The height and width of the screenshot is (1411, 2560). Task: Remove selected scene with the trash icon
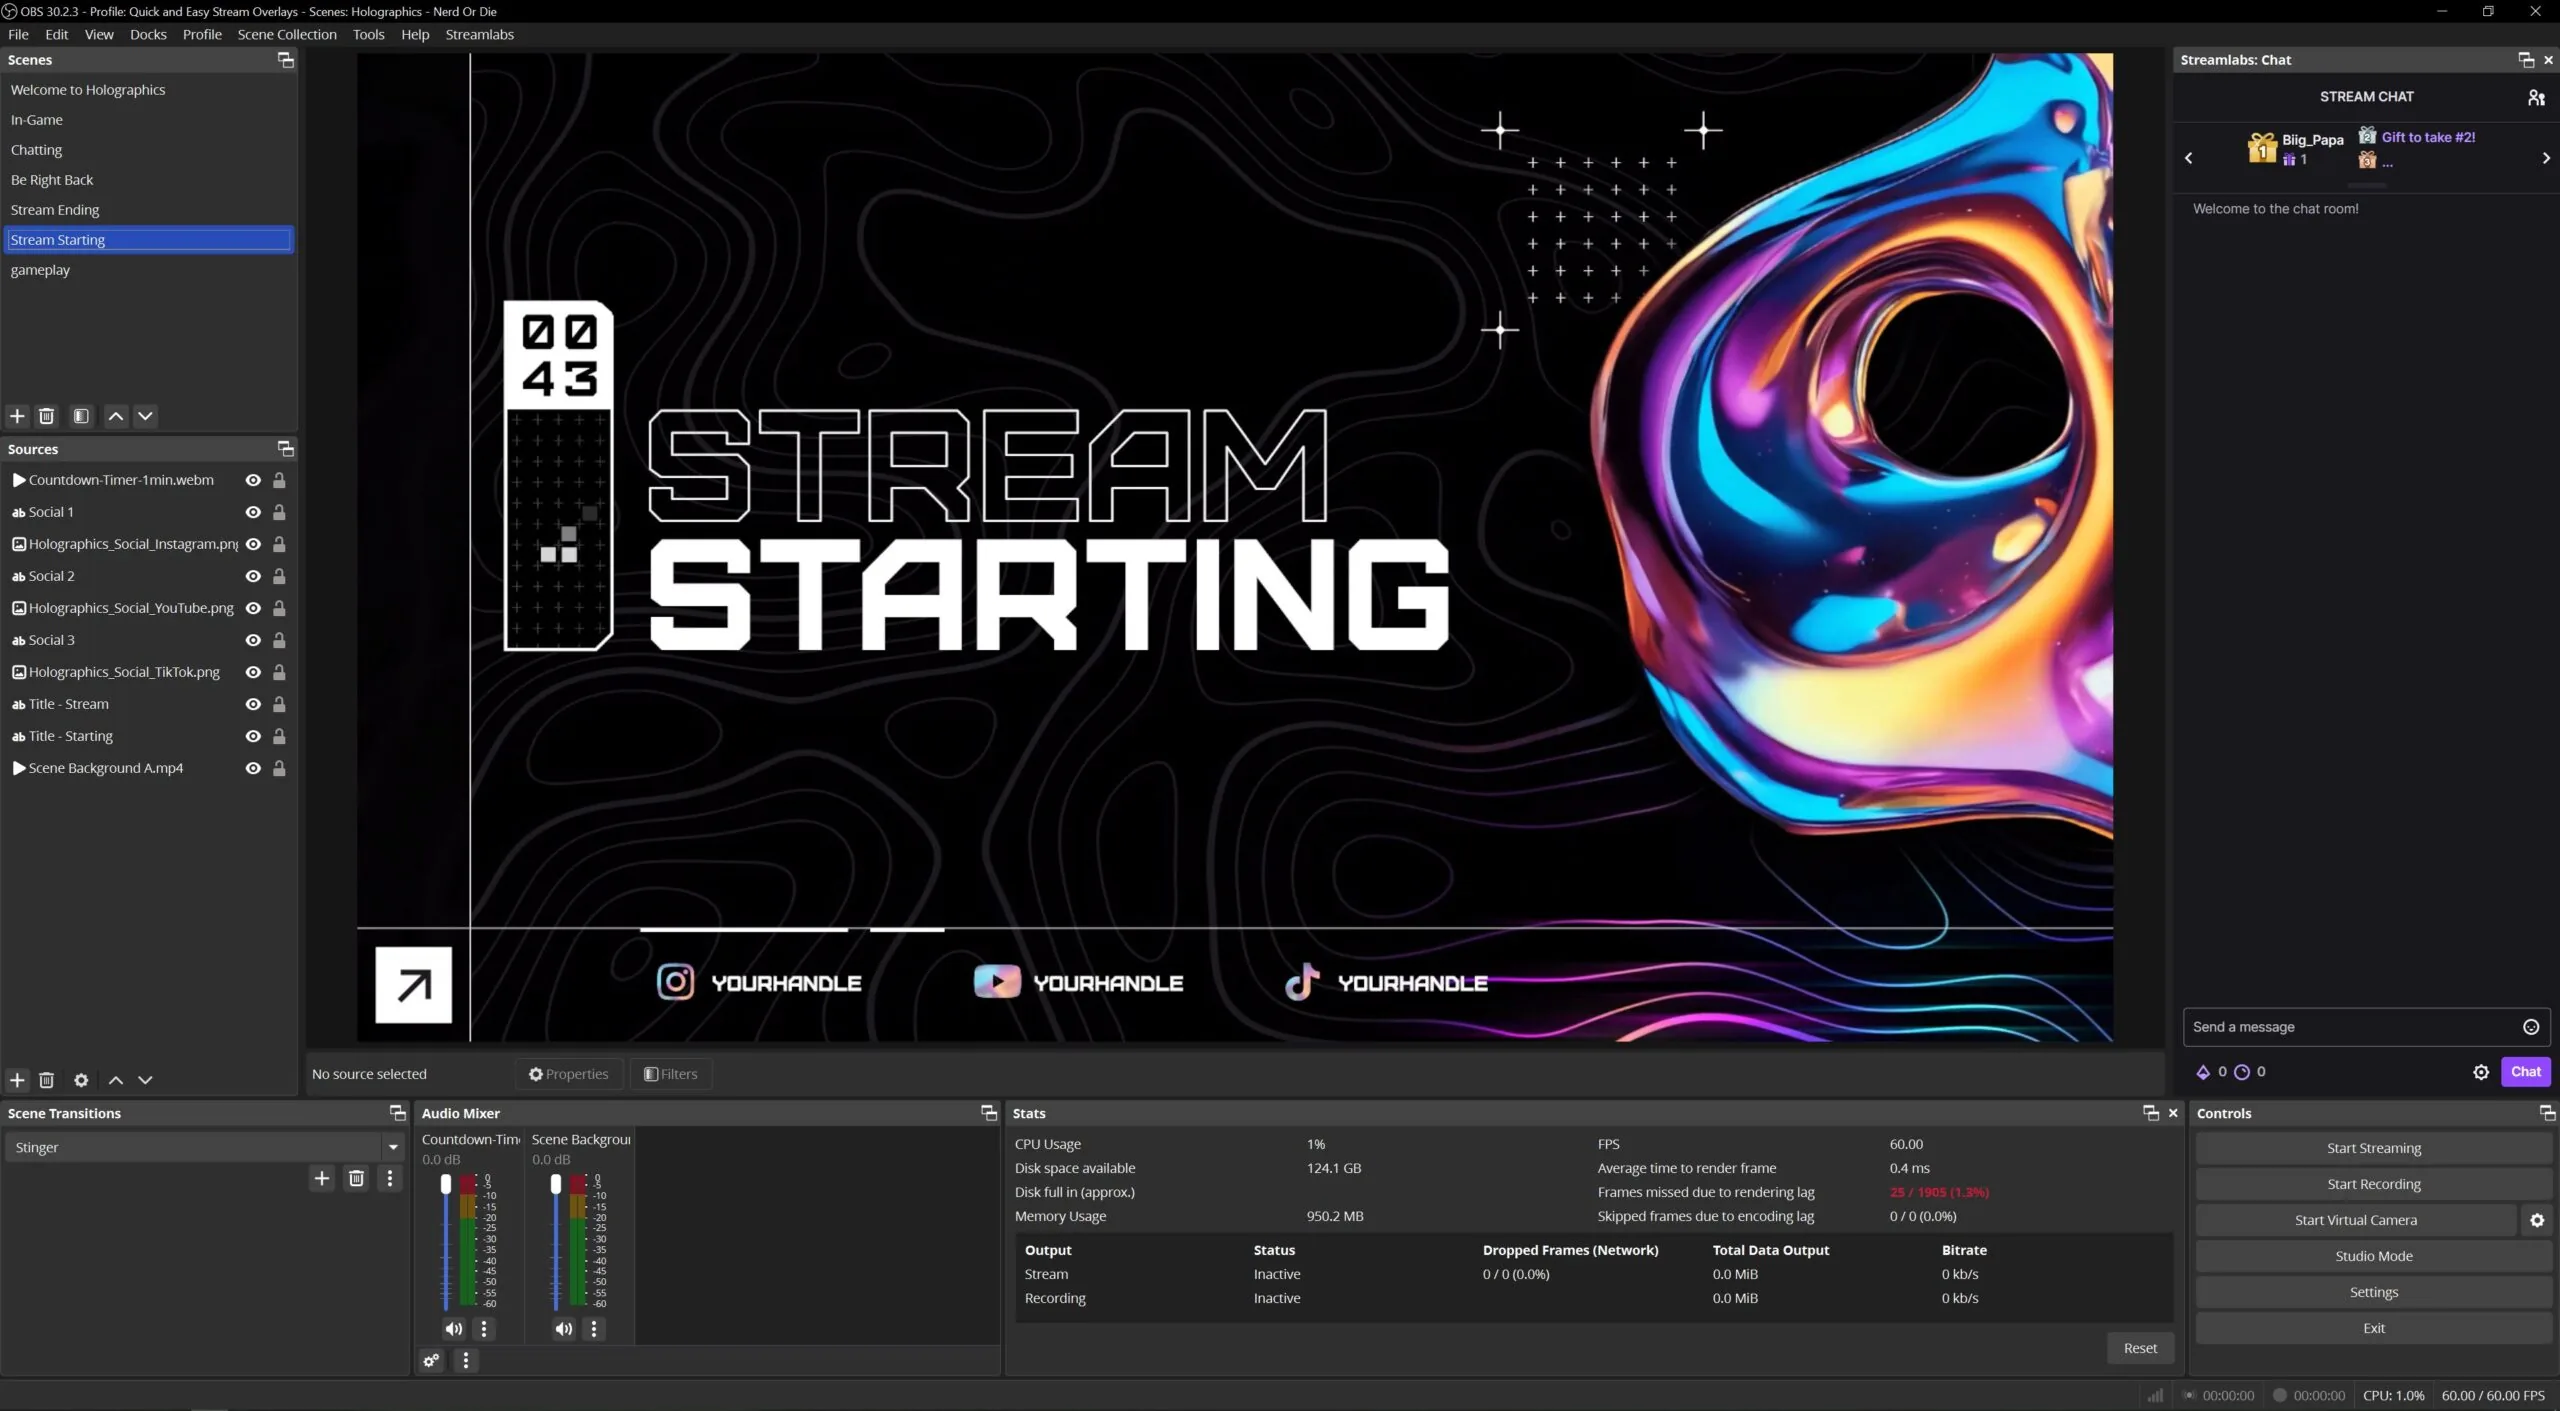click(46, 416)
